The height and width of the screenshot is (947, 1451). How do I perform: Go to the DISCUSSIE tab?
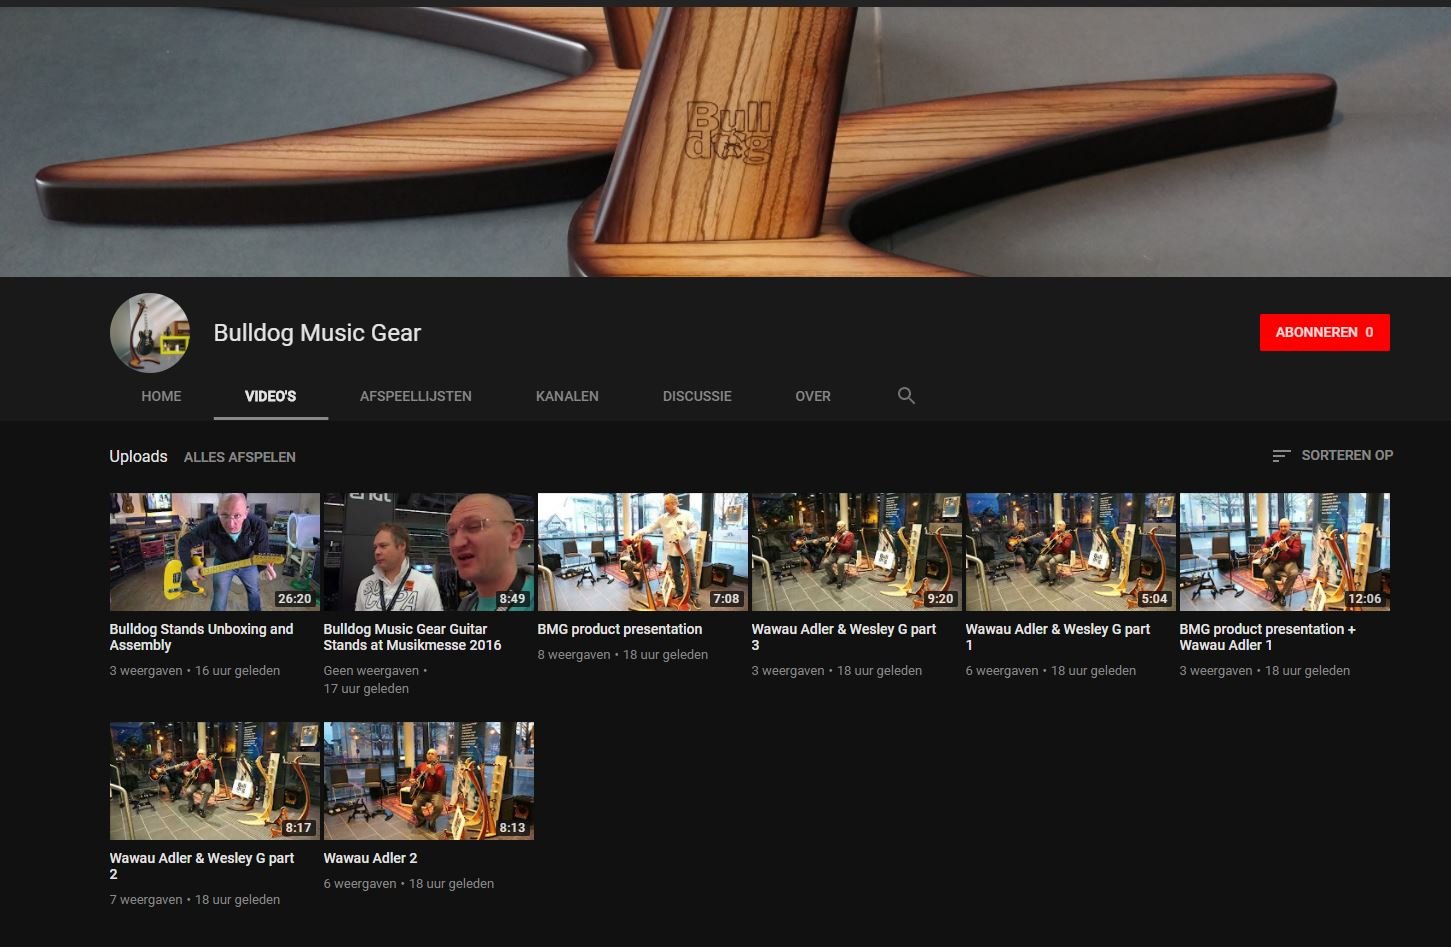click(x=697, y=396)
